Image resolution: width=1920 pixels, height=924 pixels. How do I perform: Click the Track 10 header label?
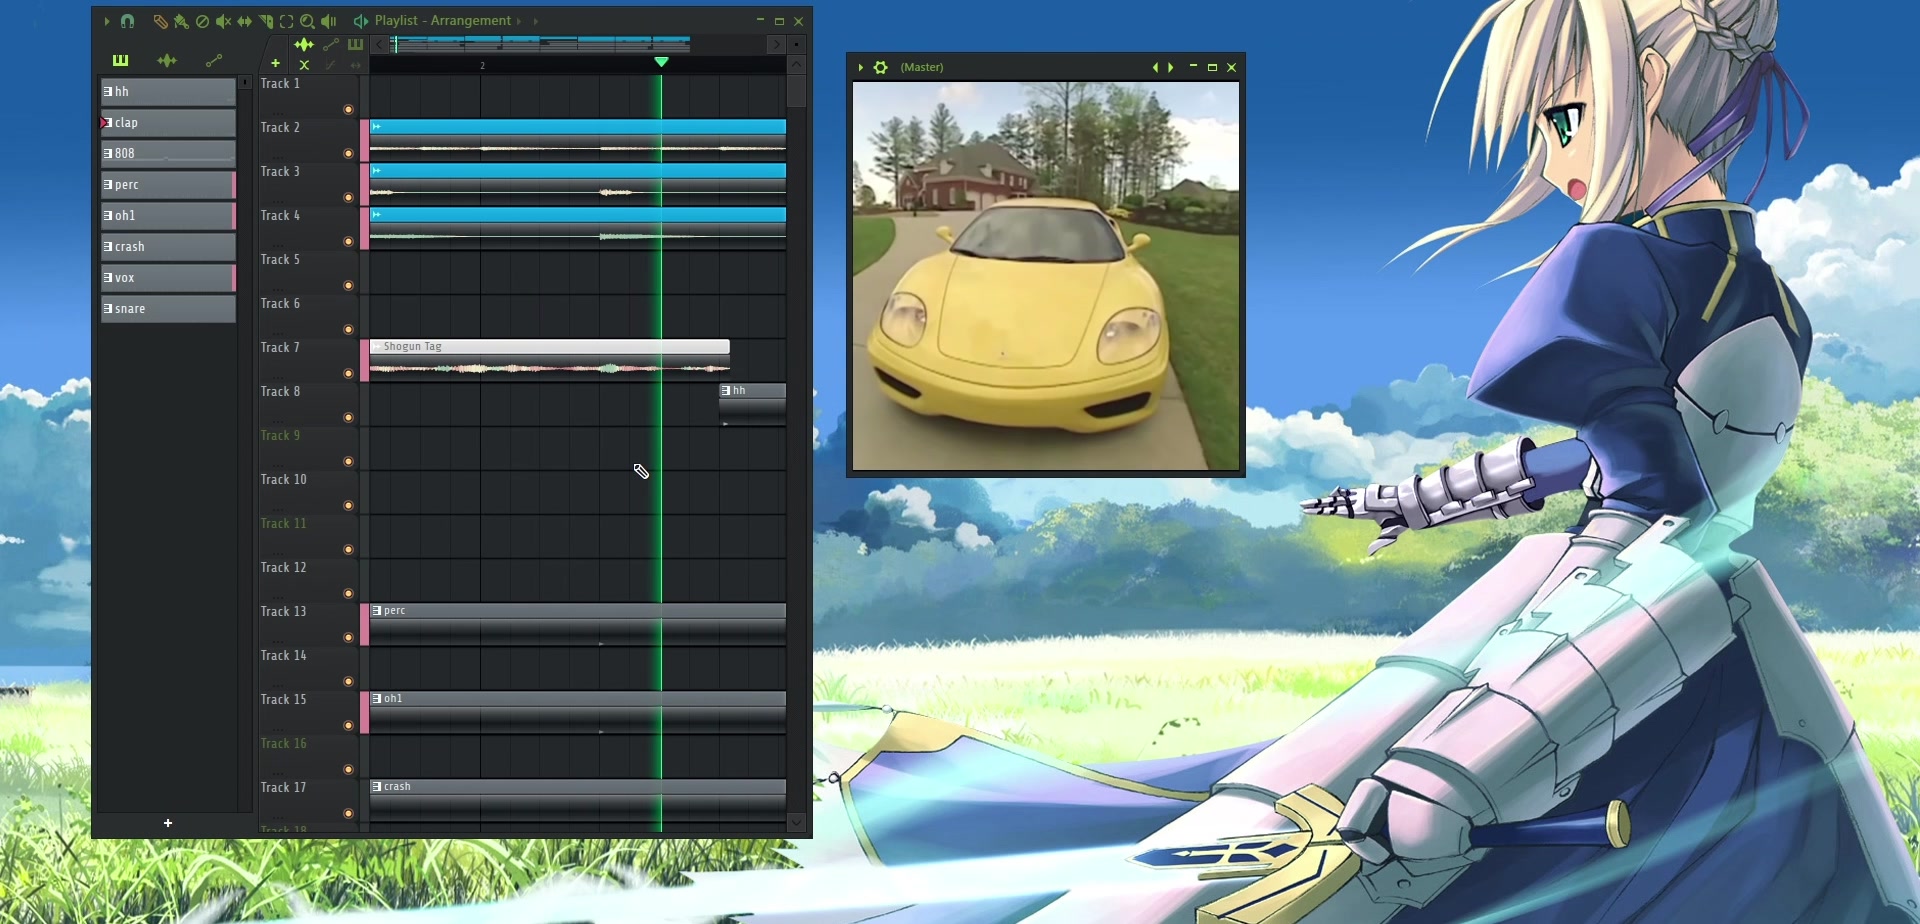284,480
